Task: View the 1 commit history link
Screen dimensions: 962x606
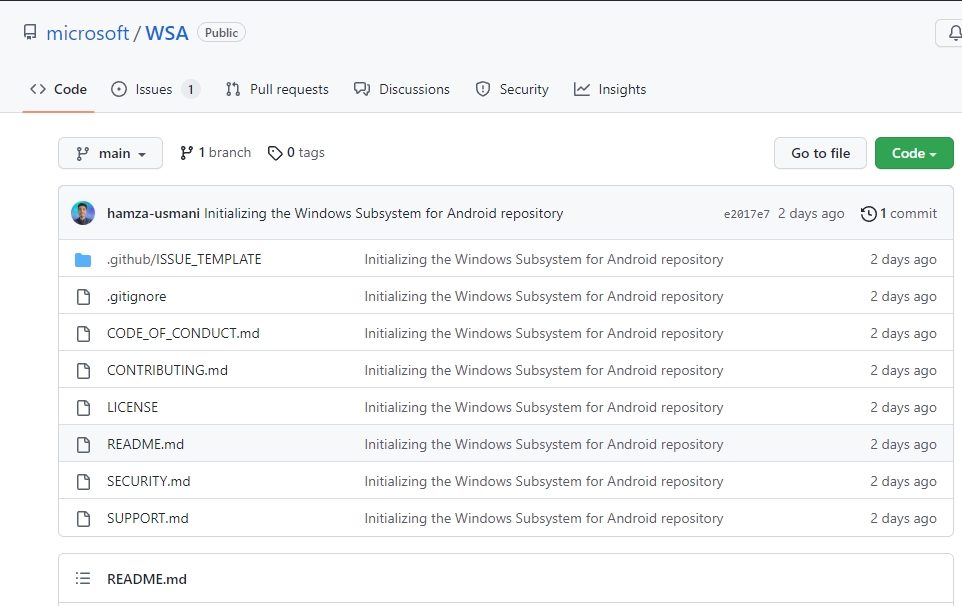Action: coord(899,213)
